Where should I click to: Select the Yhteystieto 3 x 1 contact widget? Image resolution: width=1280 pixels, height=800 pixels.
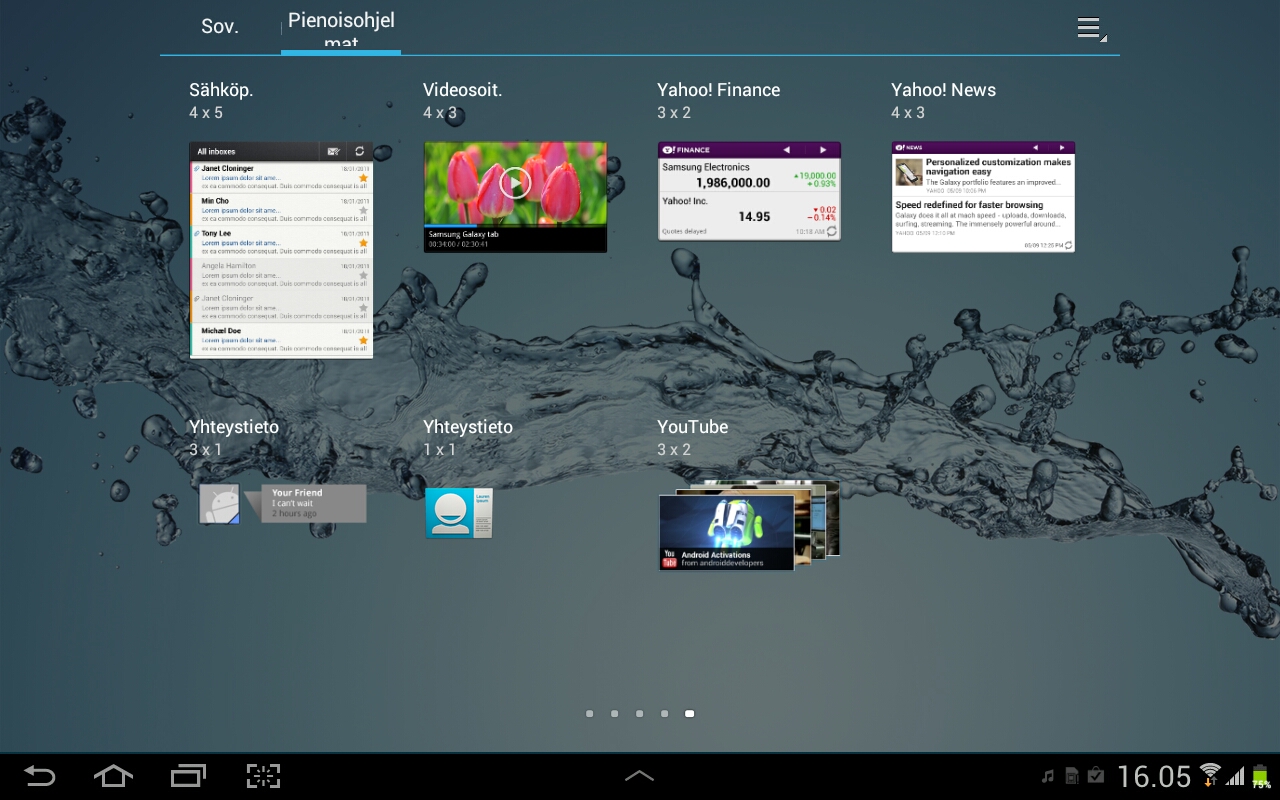coord(282,504)
